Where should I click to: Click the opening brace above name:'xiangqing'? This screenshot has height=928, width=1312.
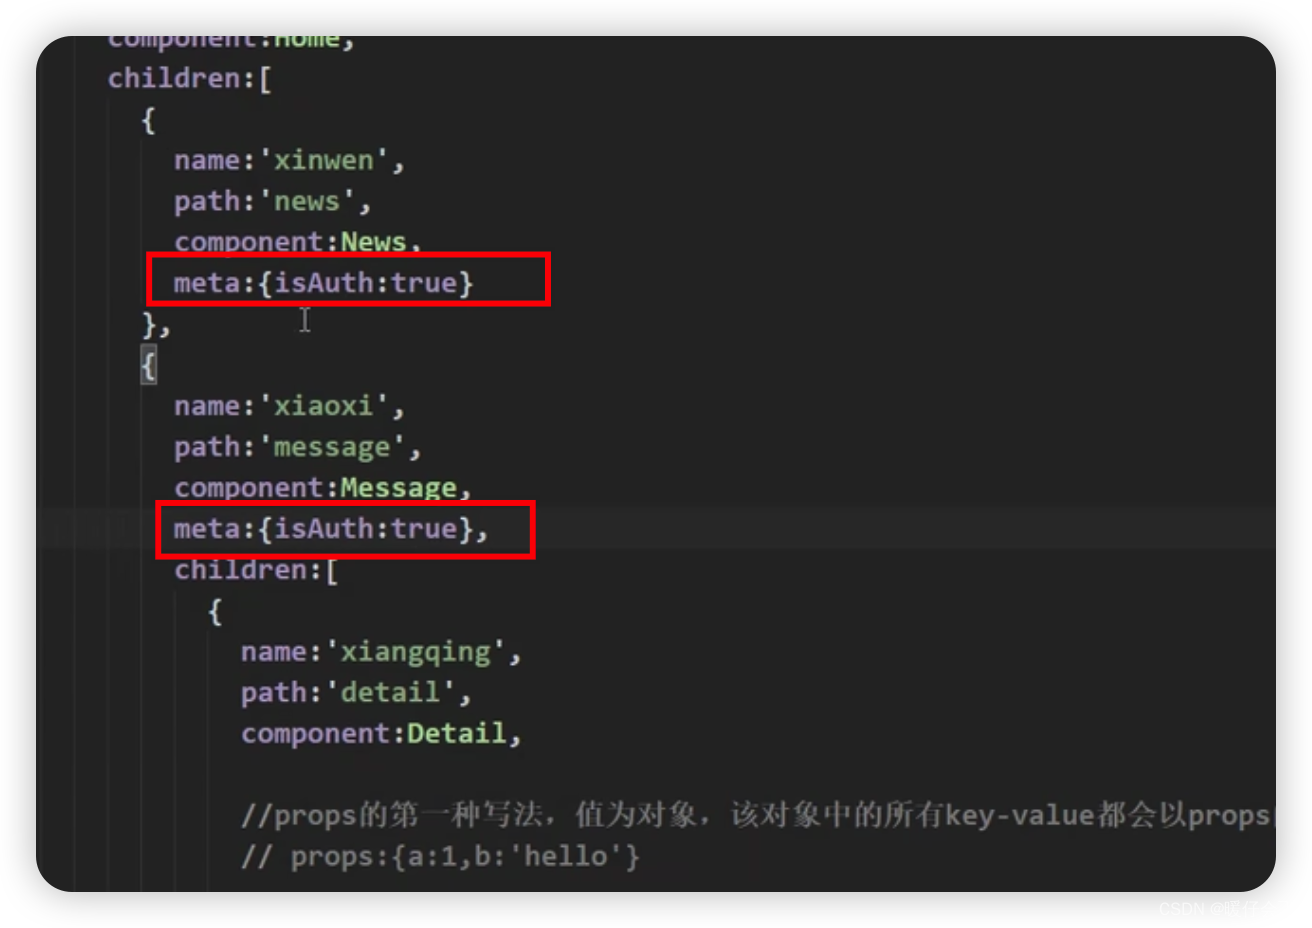215,611
